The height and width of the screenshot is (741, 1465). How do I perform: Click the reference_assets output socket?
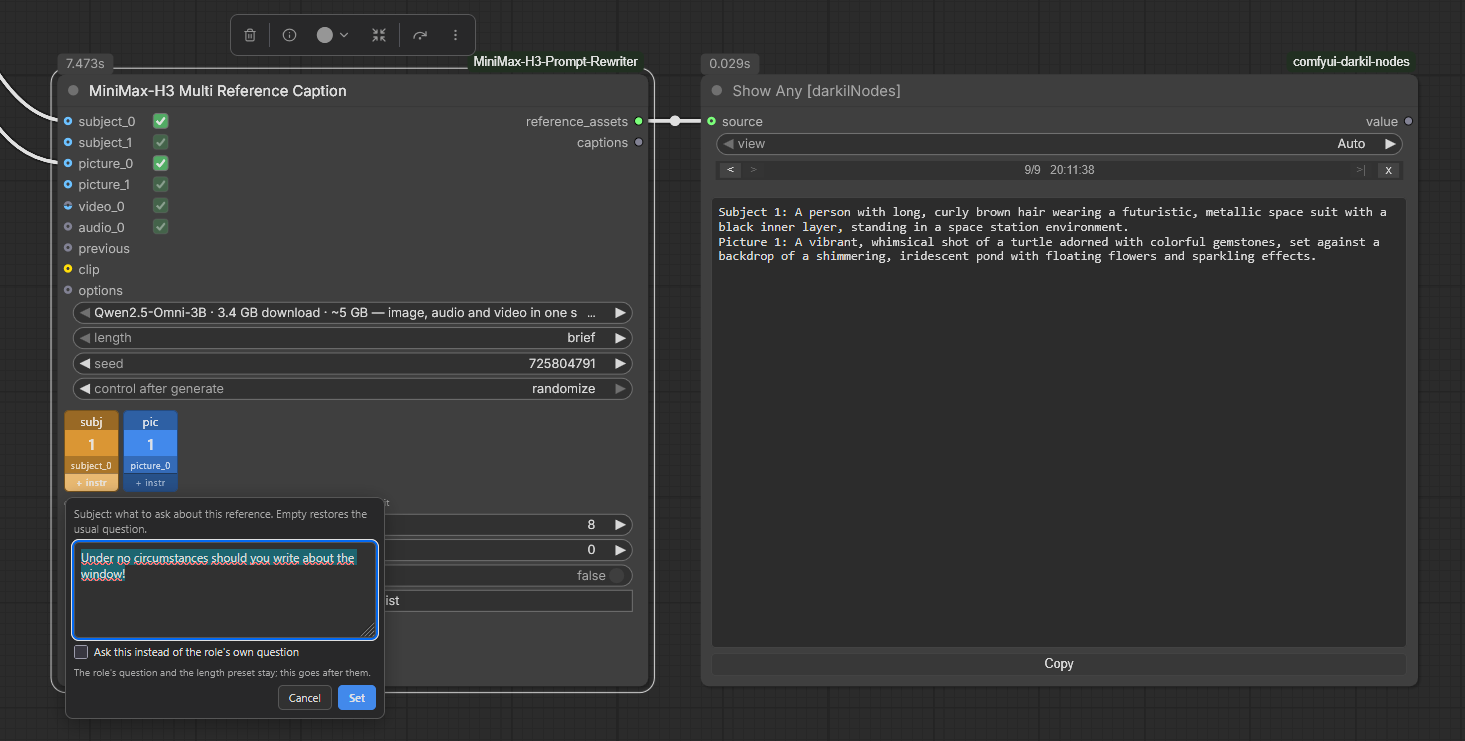pos(639,121)
